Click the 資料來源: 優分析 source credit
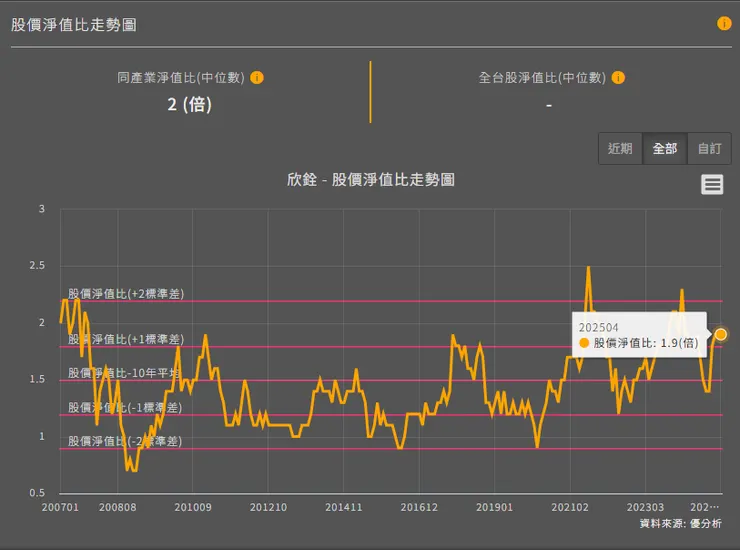This screenshot has height=550, width=740. click(681, 523)
